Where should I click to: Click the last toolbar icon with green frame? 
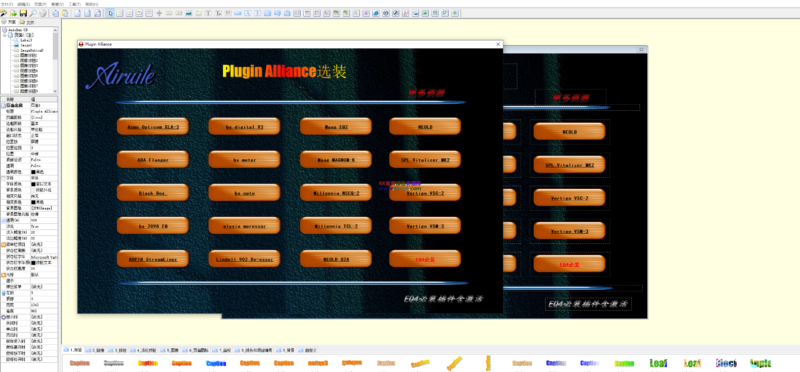click(x=455, y=13)
